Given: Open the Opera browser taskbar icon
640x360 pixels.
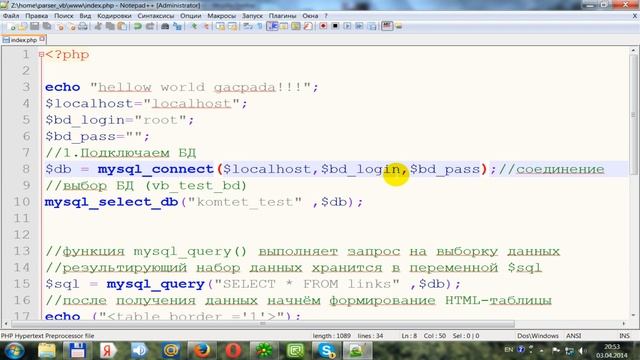Looking at the screenshot, I should coord(233,351).
